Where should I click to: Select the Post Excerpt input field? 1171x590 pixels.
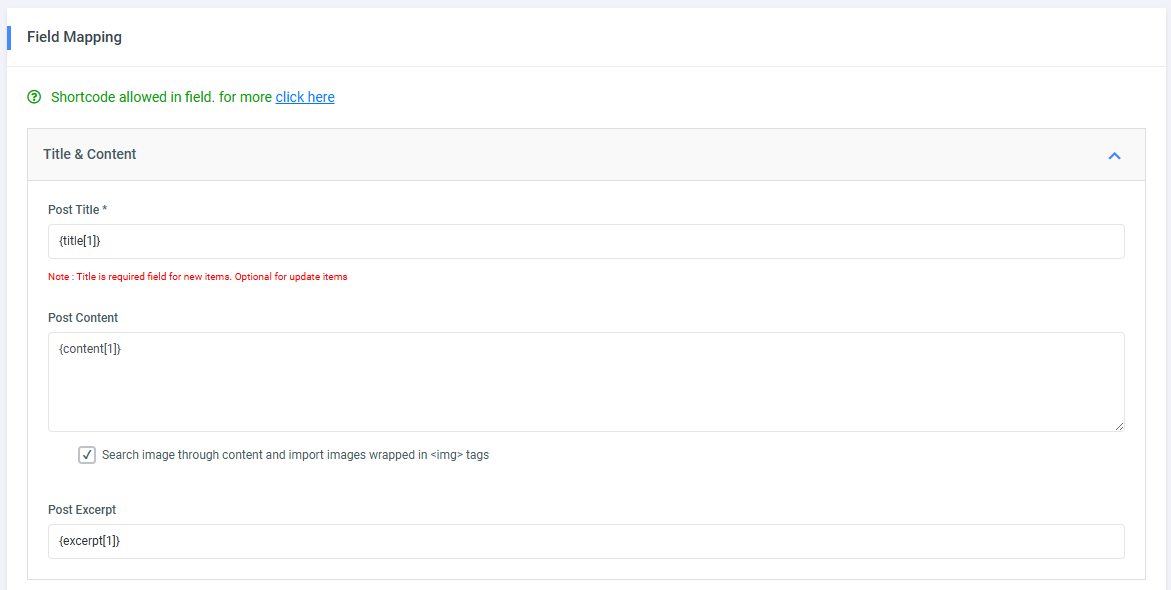(x=586, y=542)
